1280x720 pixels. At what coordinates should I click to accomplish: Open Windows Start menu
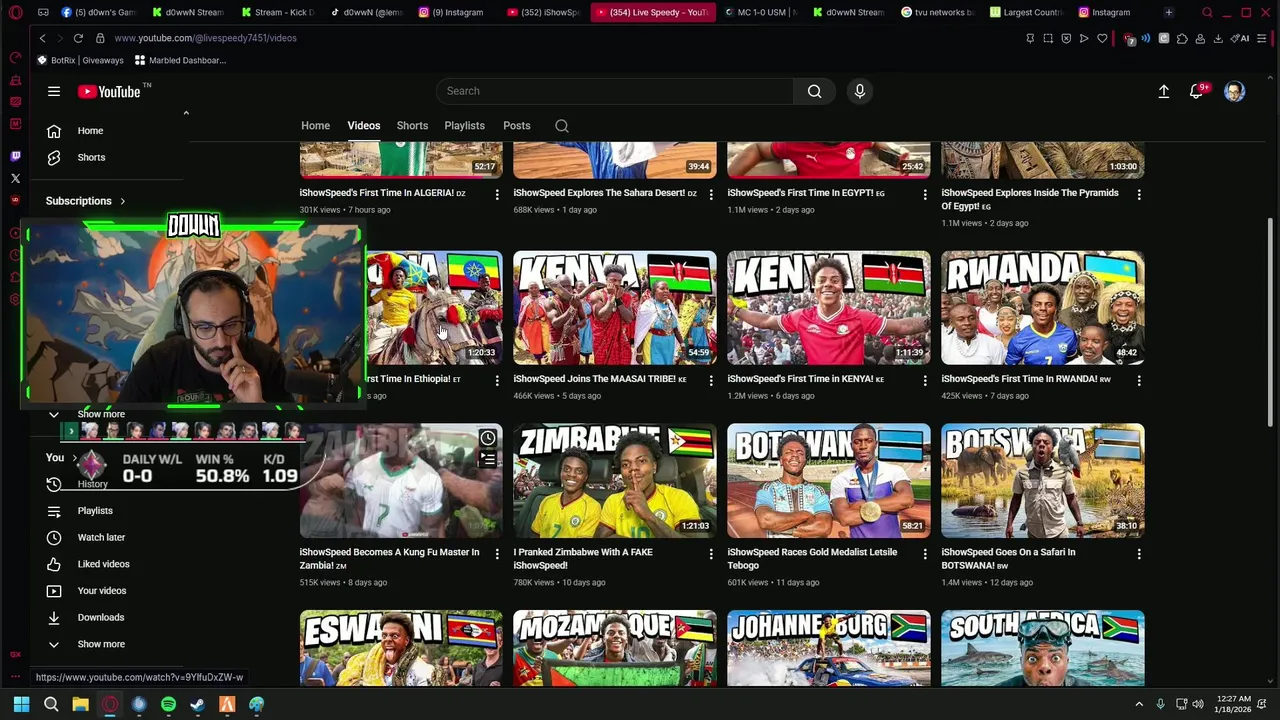pyautogui.click(x=21, y=704)
